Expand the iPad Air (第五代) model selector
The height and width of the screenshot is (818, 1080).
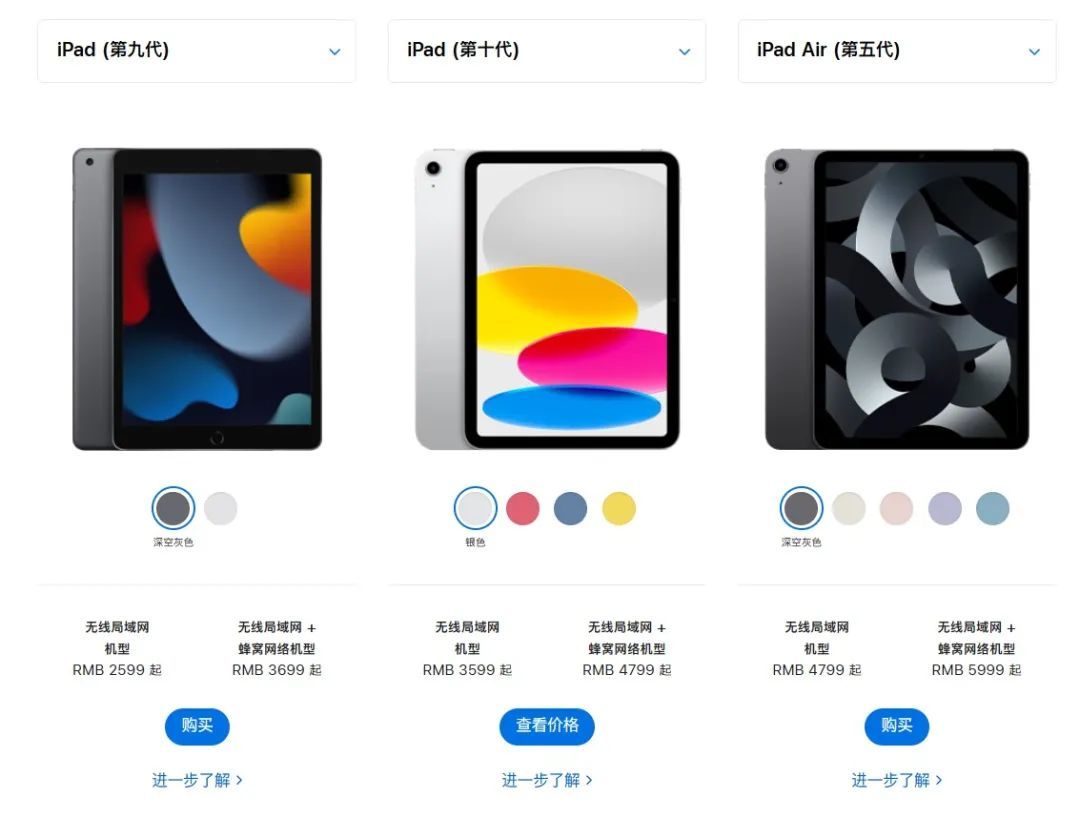tap(896, 51)
